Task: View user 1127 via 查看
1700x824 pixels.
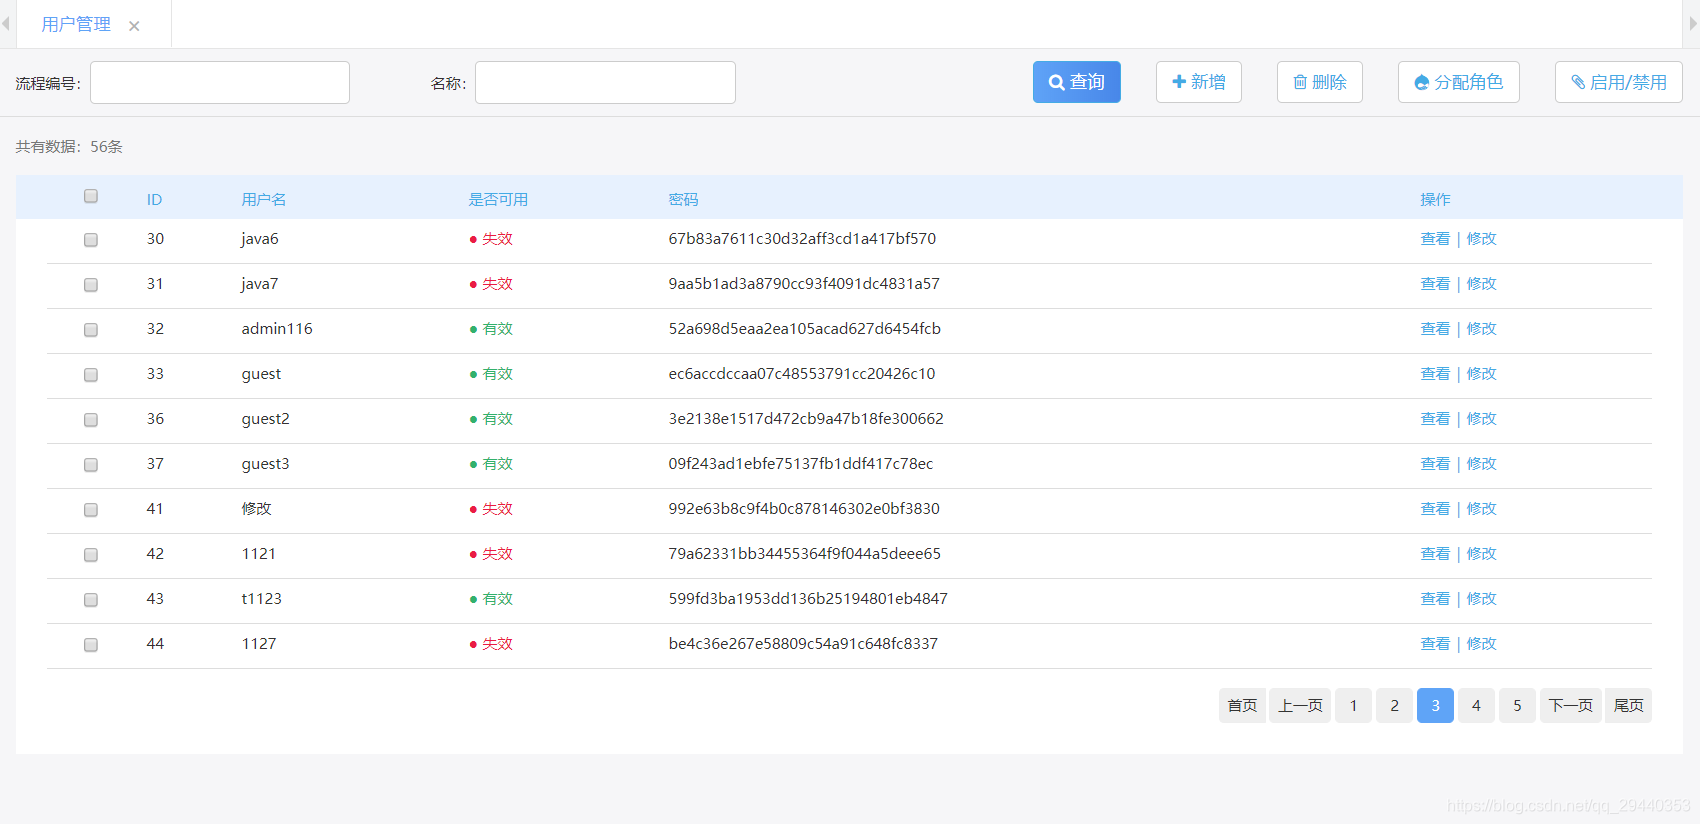Action: click(1435, 644)
